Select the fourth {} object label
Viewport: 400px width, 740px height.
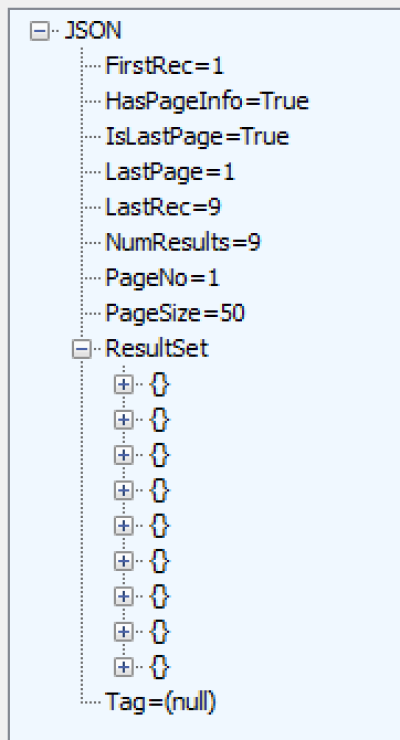point(159,491)
